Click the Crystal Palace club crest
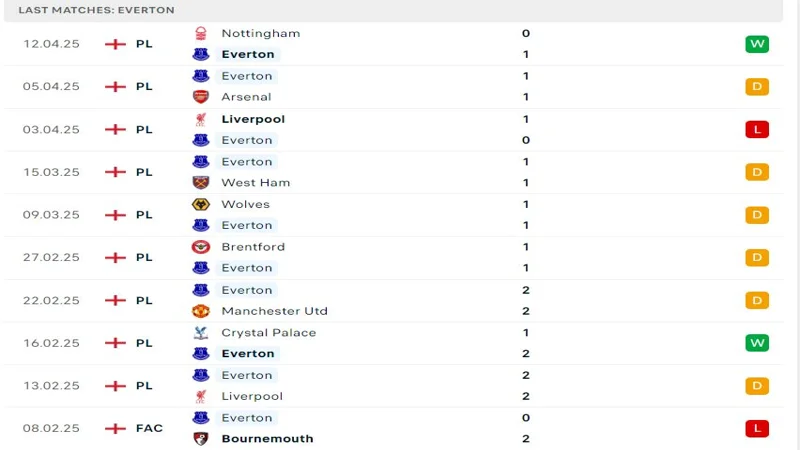Screen dimensions: 800x450 [201, 333]
